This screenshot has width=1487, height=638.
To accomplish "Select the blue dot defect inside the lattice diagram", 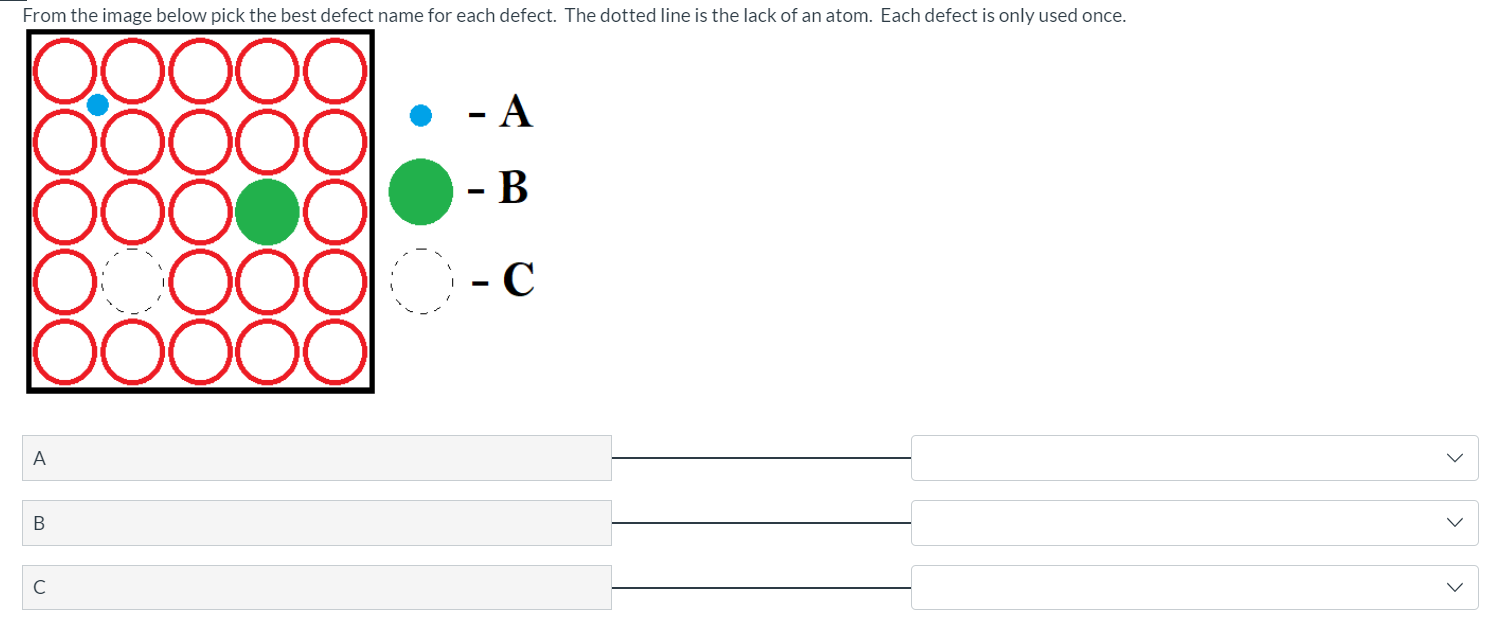I will pos(97,104).
